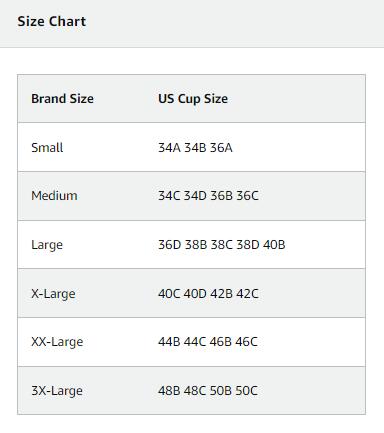Click the 34C 34D 36B 36C cell
This screenshot has height=433, width=384.
[208, 195]
